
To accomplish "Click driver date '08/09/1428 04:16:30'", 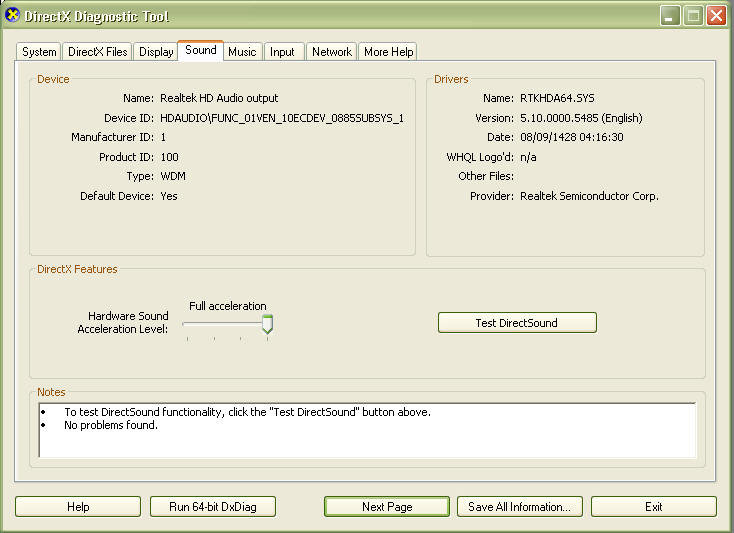I will pyautogui.click(x=572, y=137).
